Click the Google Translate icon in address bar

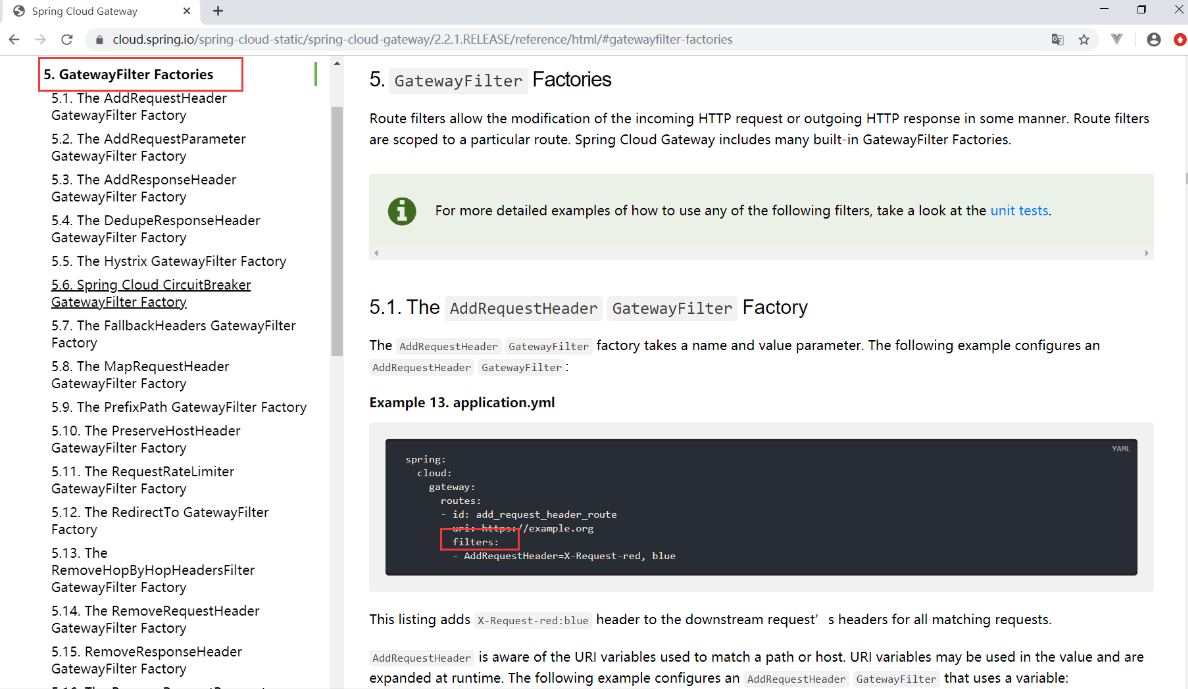(1057, 40)
